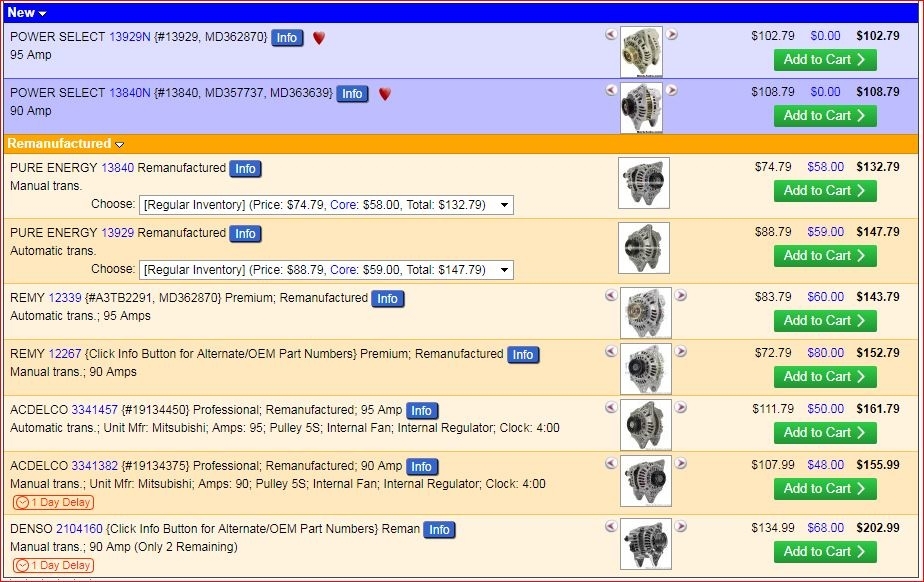The image size is (924, 582).
Task: Open Info for DENSO 2104160
Action: 439,530
